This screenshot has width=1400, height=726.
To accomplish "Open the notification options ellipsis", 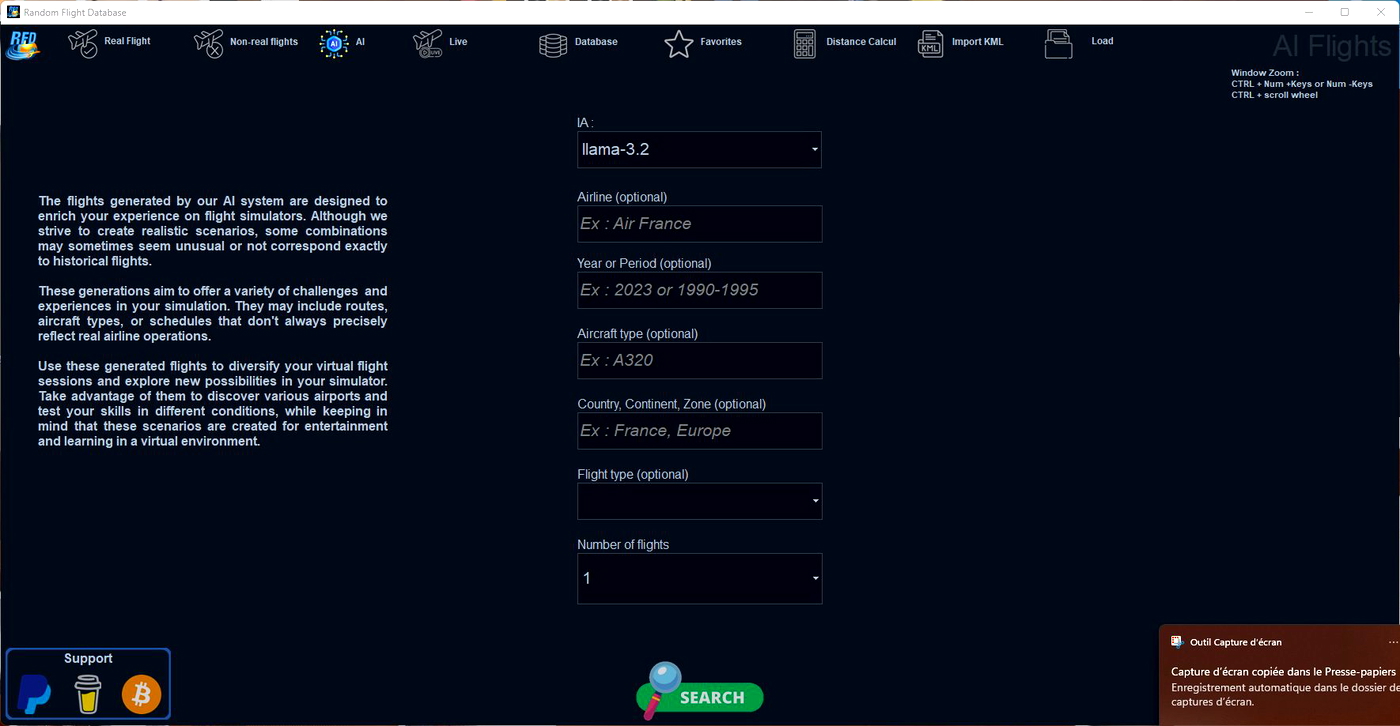I will pos(1393,642).
